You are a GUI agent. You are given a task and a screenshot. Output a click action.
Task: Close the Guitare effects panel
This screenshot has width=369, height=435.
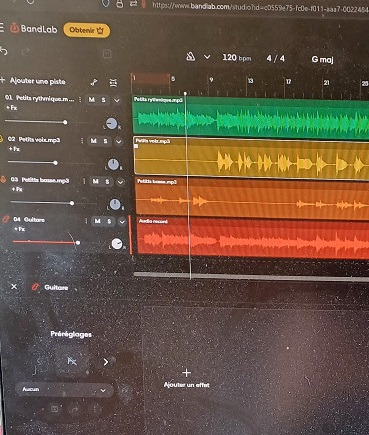click(x=14, y=286)
